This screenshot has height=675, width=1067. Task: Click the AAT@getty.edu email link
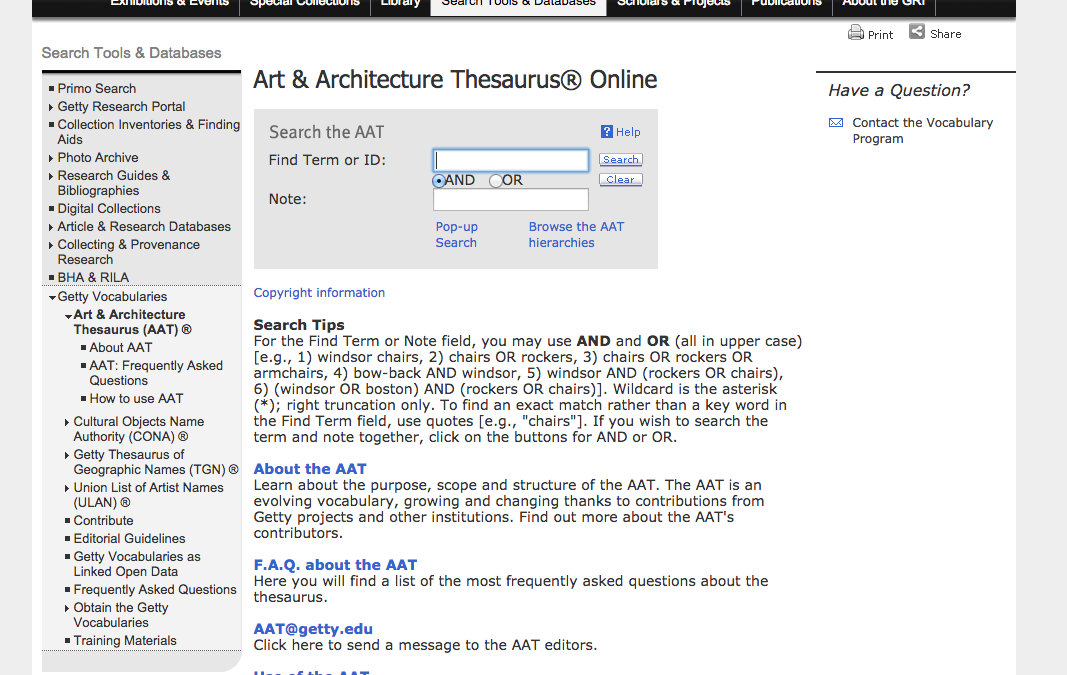tap(313, 629)
